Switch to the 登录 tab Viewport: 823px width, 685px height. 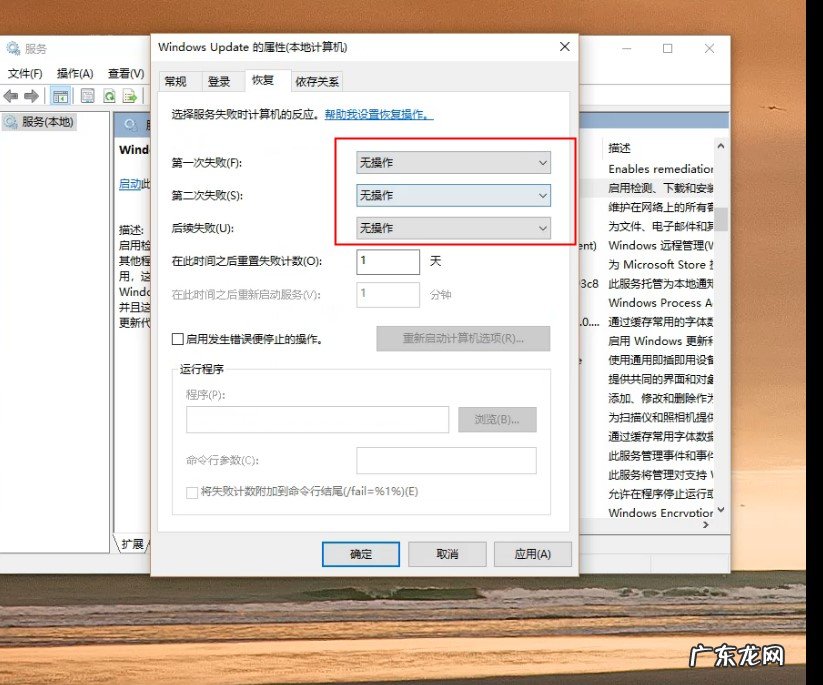tap(218, 81)
